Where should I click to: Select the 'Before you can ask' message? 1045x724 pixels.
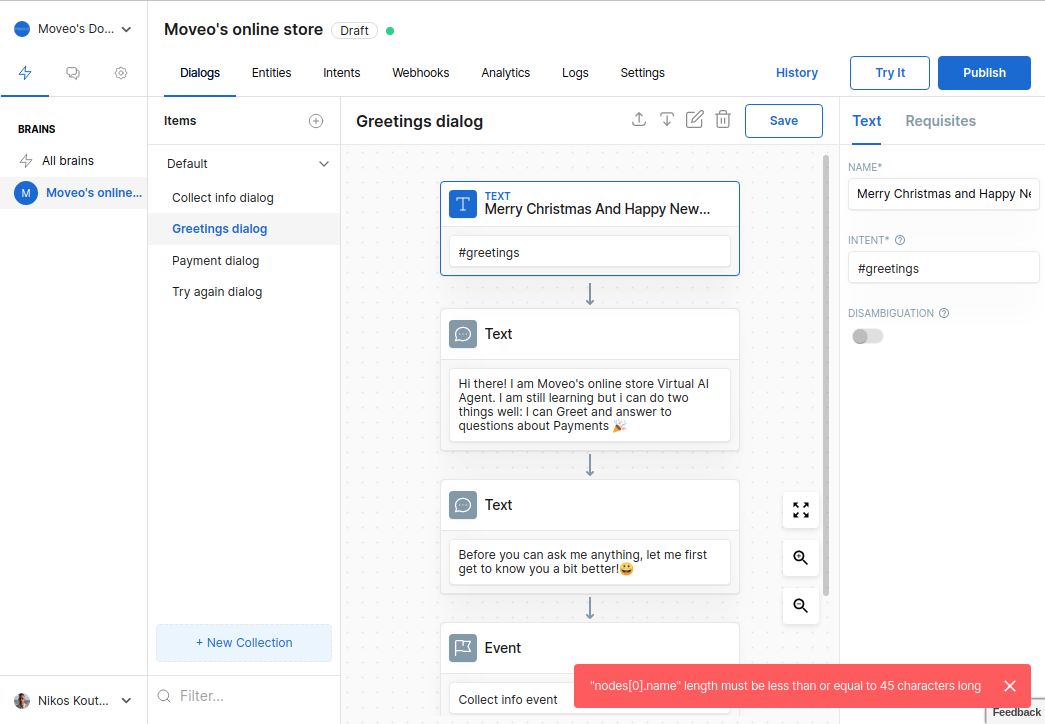click(x=590, y=561)
